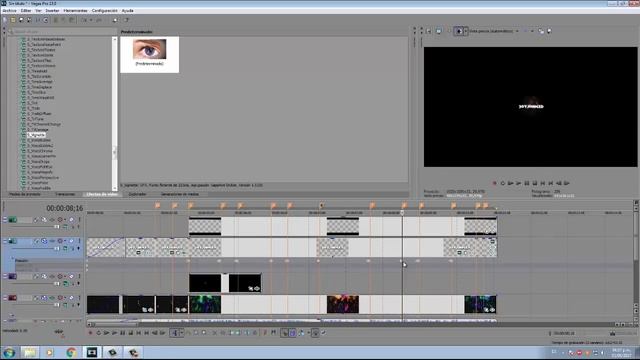Click Record button in timeline transport bar

[90, 333]
